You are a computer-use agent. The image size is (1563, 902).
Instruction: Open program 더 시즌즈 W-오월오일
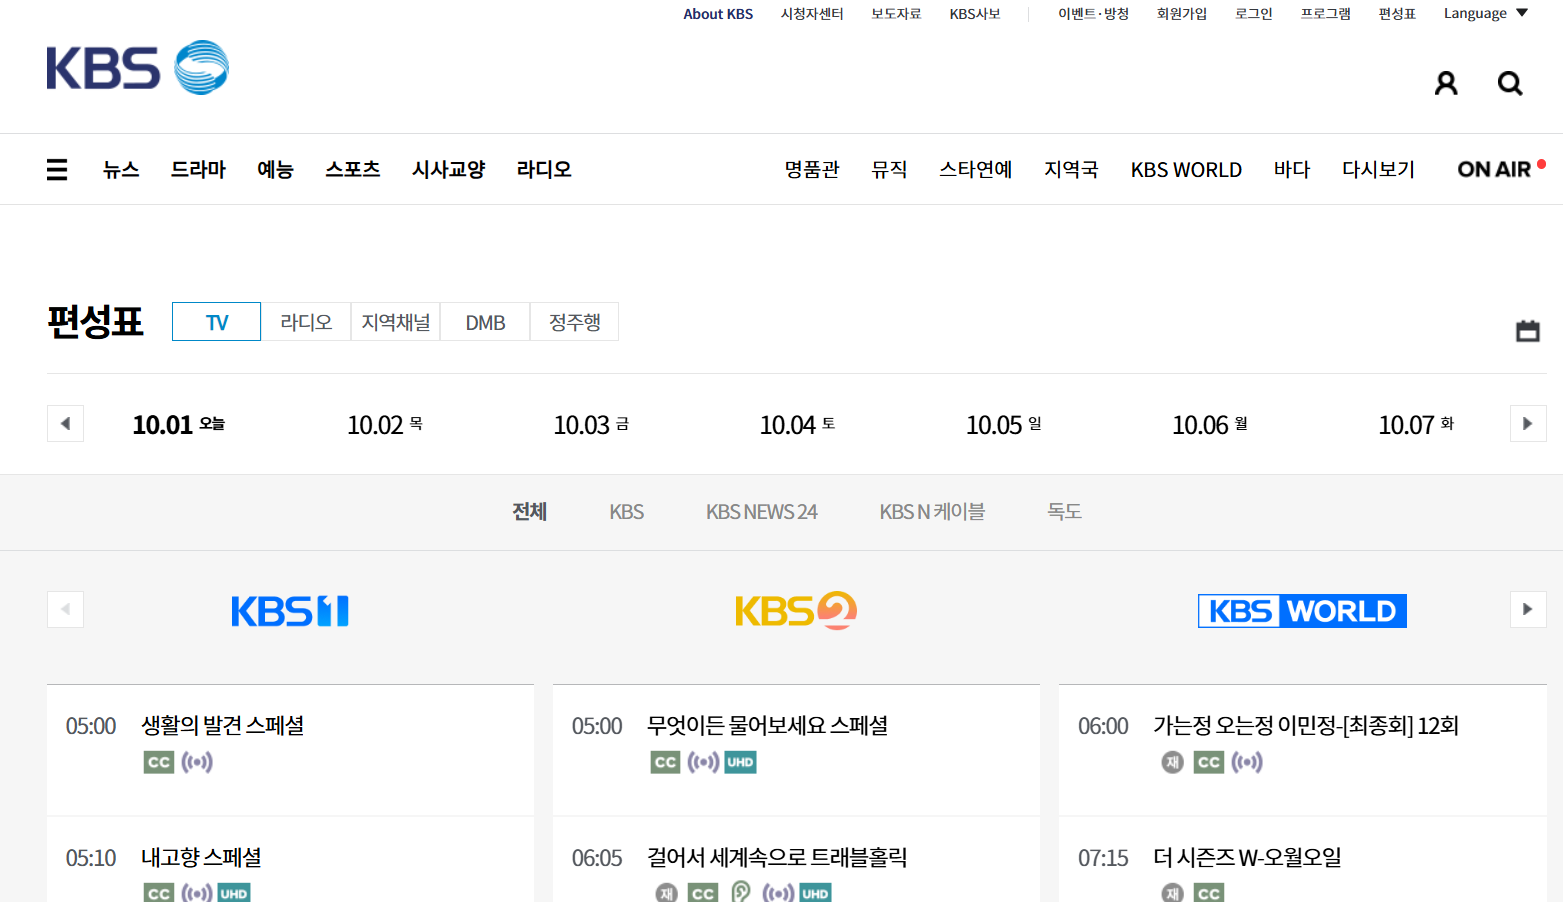click(x=1247, y=857)
